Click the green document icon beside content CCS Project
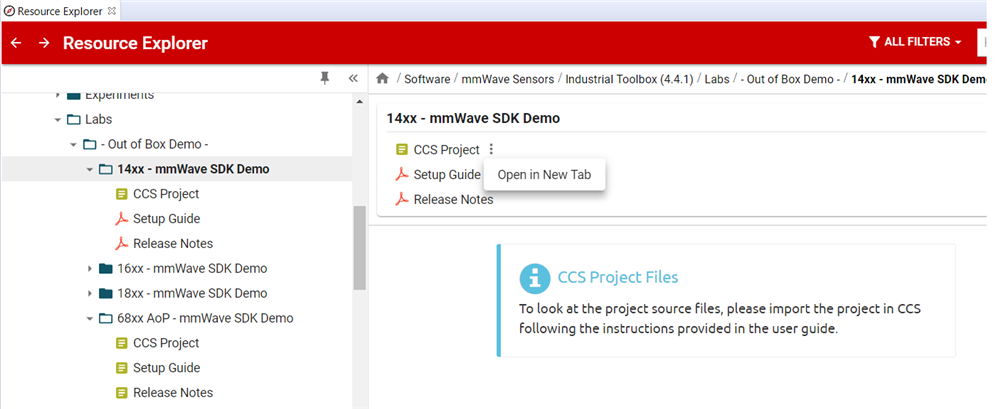The height and width of the screenshot is (409, 1000). click(402, 150)
